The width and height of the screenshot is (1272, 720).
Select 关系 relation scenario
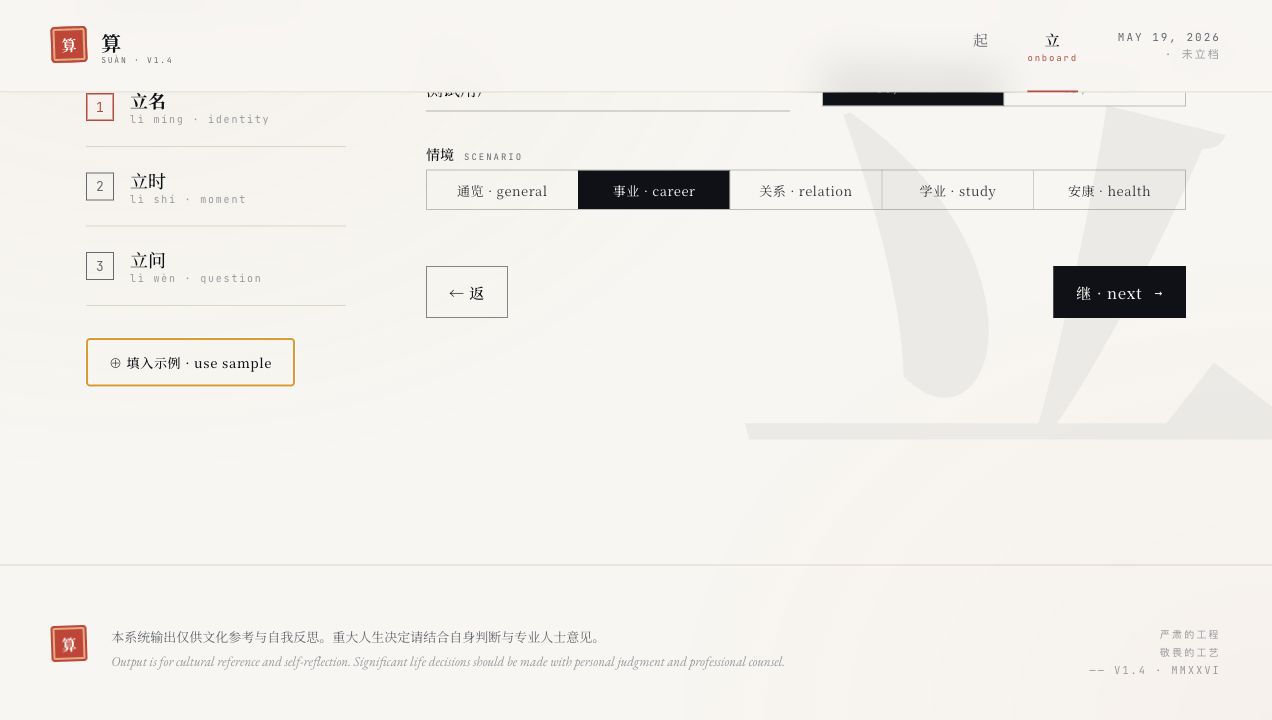(806, 190)
